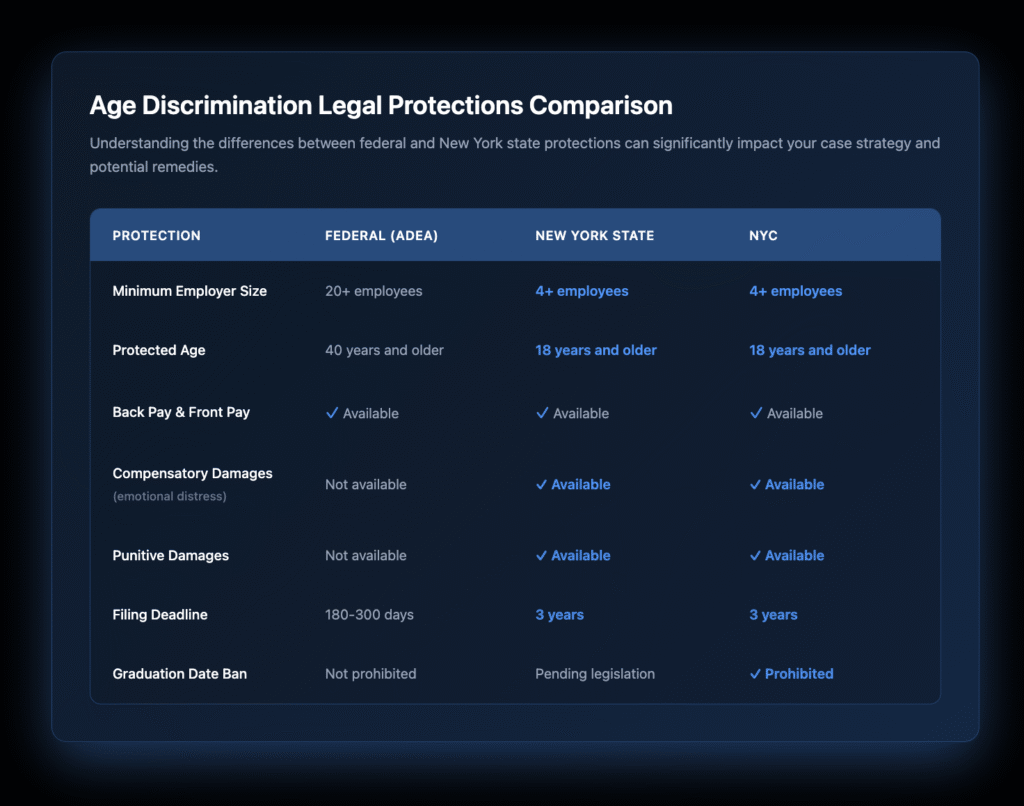This screenshot has height=806, width=1024.
Task: Click the Federal checkmark for Back Pay & Front Pay
Action: (x=333, y=413)
